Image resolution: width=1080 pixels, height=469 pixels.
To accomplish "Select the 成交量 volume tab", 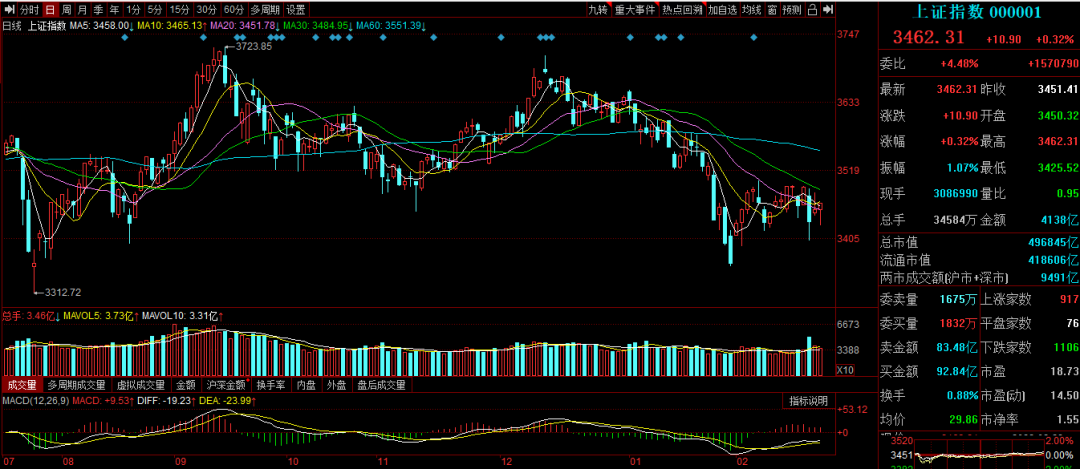I will pos(21,385).
